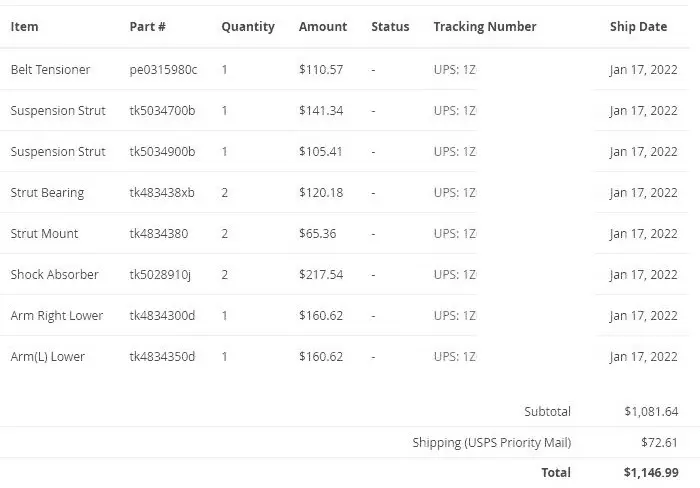Click the Shipping (USPS Priority Mail) label
700x488 pixels.
click(492, 442)
